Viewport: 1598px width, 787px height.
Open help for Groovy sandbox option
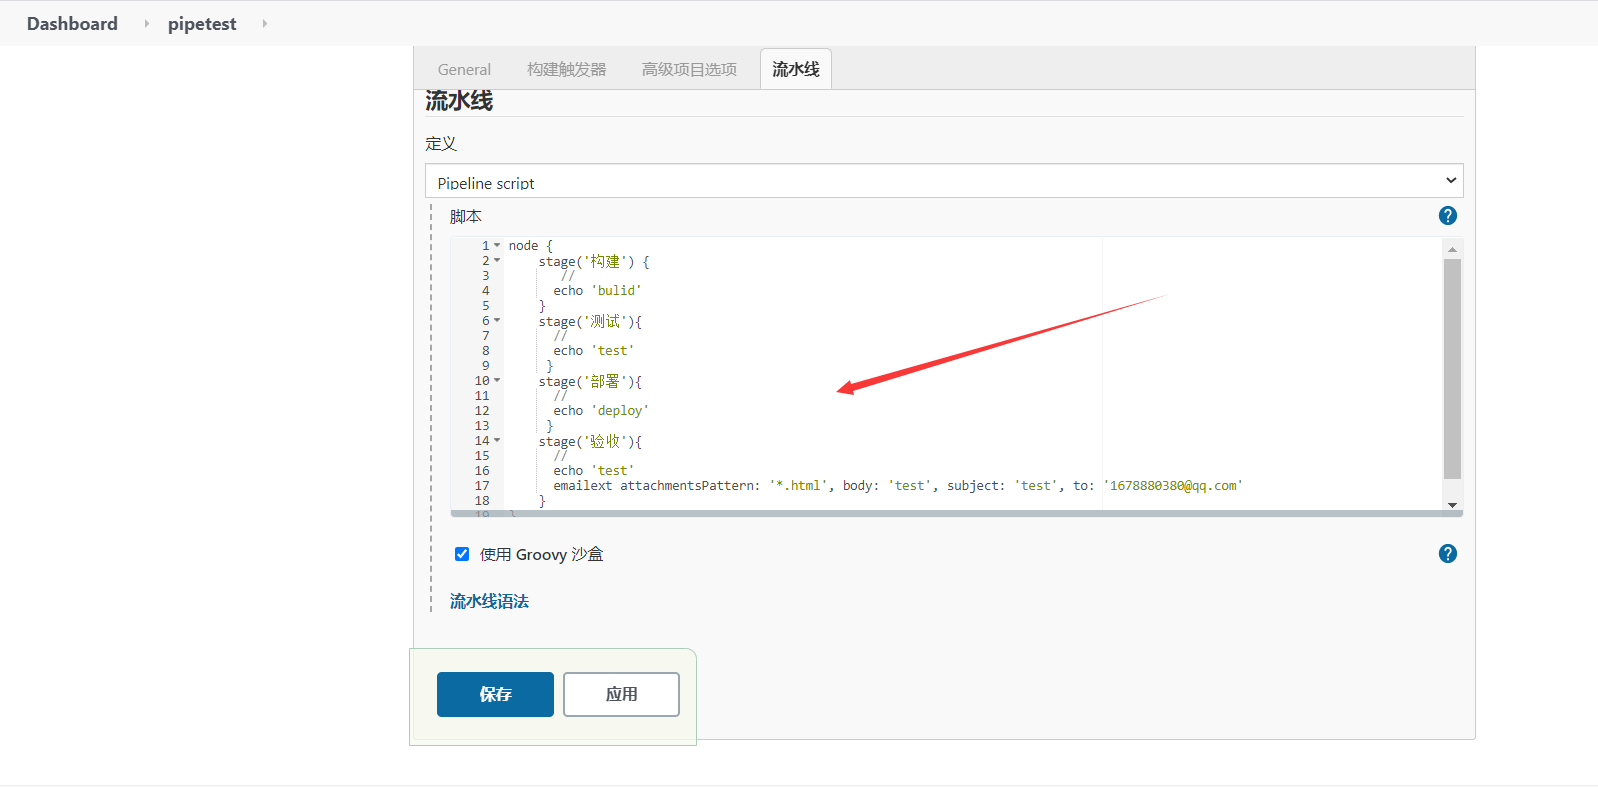pos(1447,554)
